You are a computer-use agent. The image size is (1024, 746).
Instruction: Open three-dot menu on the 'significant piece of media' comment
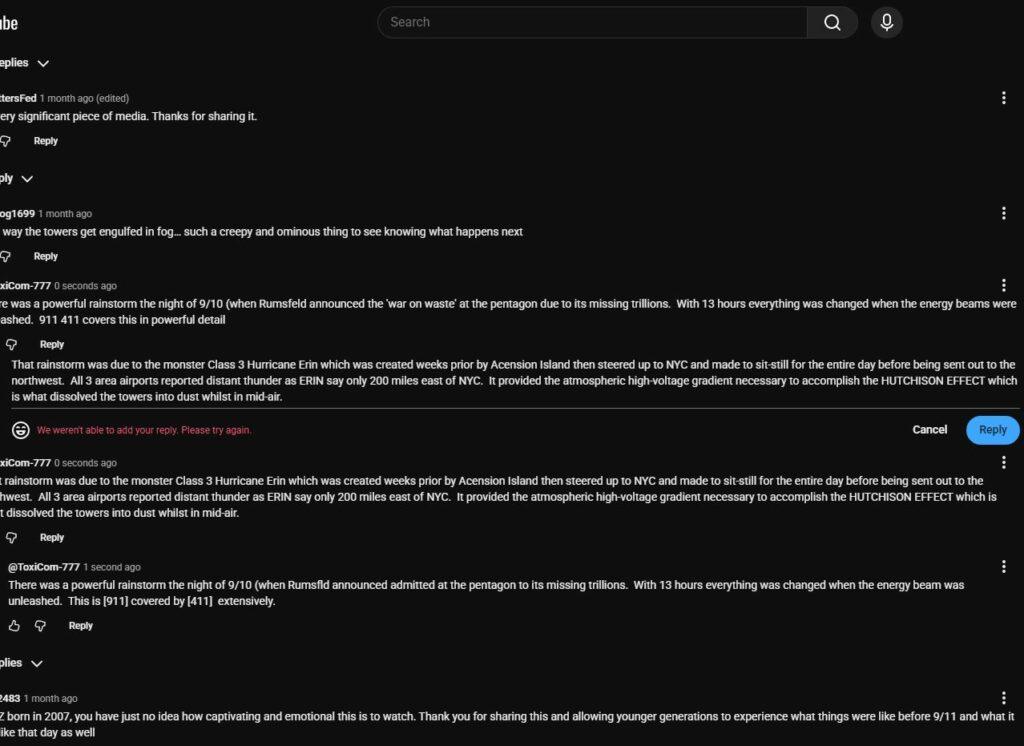1003,98
